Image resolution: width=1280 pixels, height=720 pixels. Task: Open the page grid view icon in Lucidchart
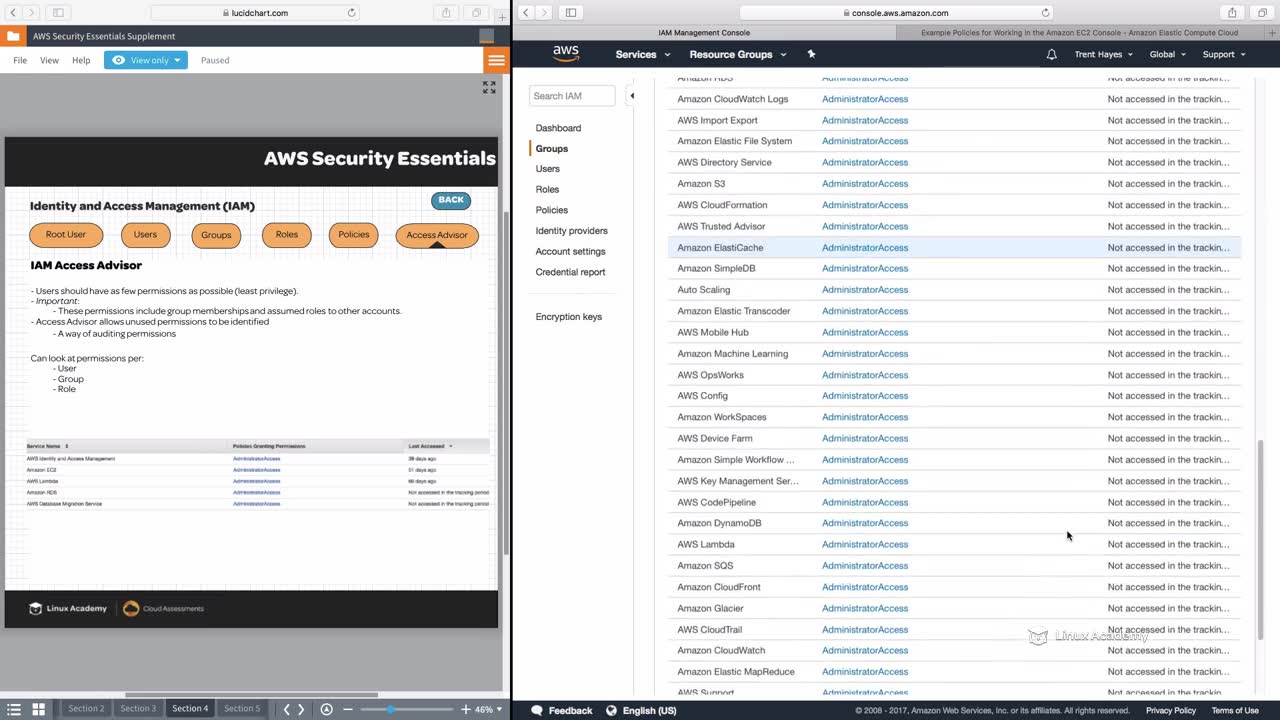[x=38, y=709]
